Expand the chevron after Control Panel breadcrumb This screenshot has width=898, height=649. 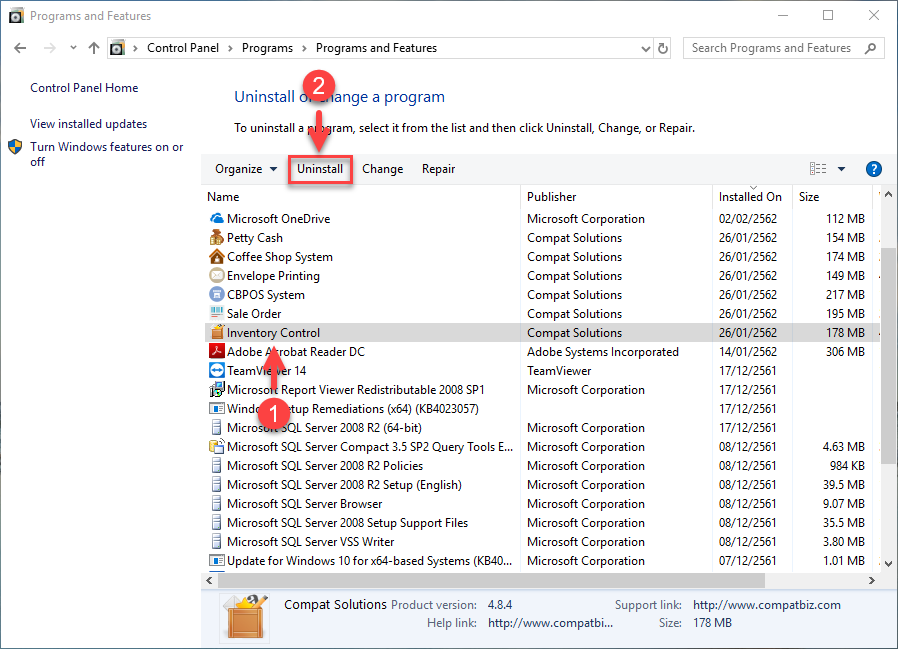[230, 49]
